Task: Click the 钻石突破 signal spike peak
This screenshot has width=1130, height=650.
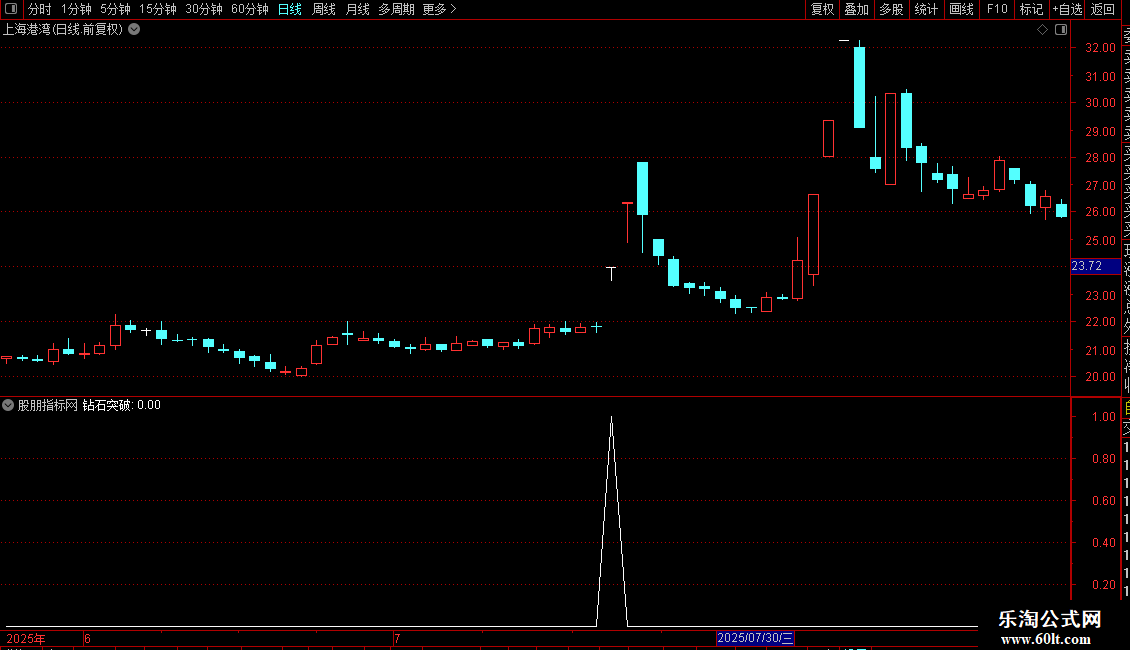Action: point(612,418)
